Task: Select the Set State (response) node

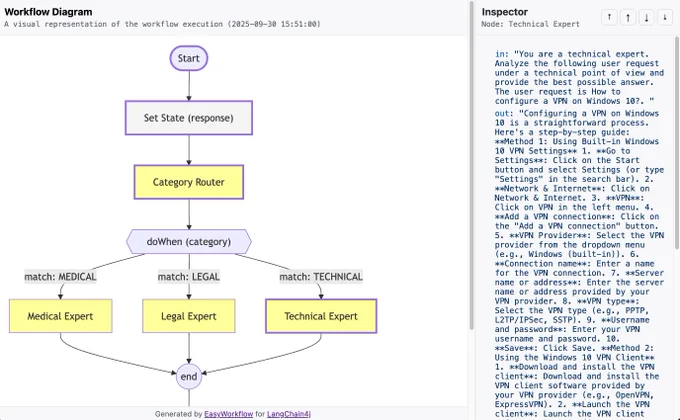Action: [189, 118]
